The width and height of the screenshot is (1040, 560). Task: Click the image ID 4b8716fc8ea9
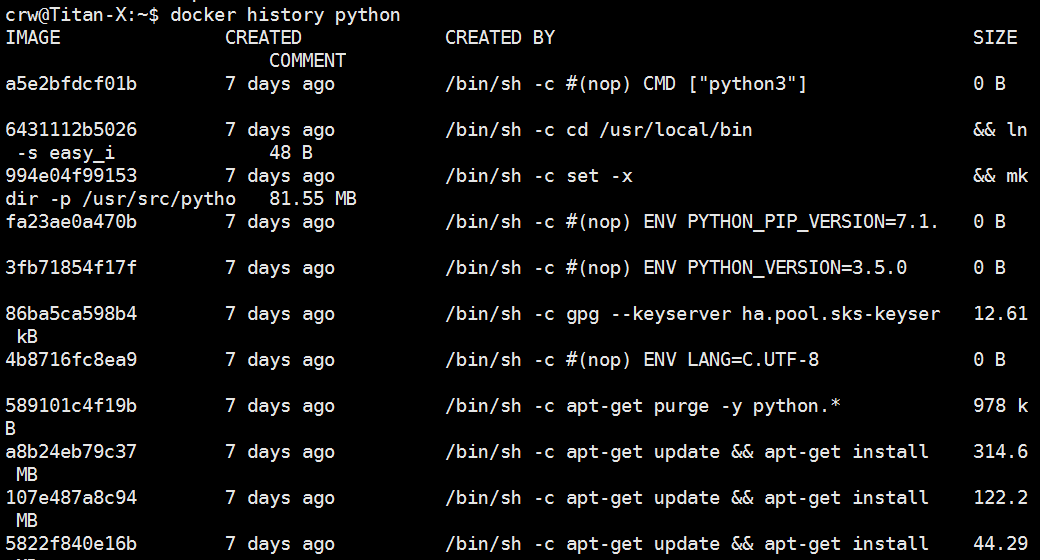[x=71, y=360]
